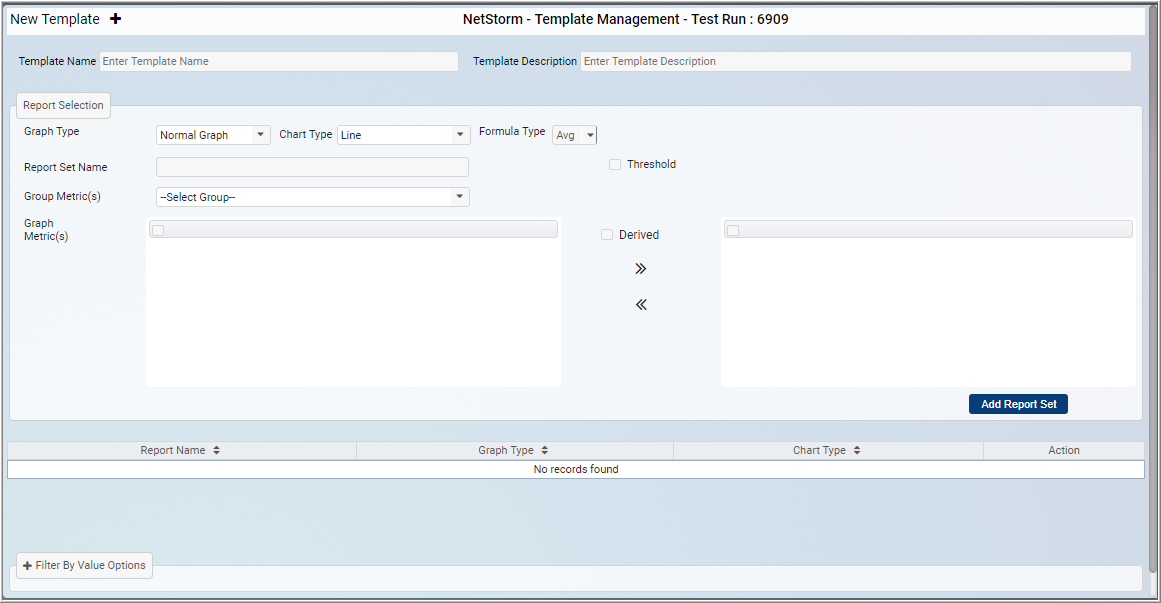This screenshot has width=1161, height=603.
Task: Open the Formula Type dropdown showing Avg
Action: point(575,135)
